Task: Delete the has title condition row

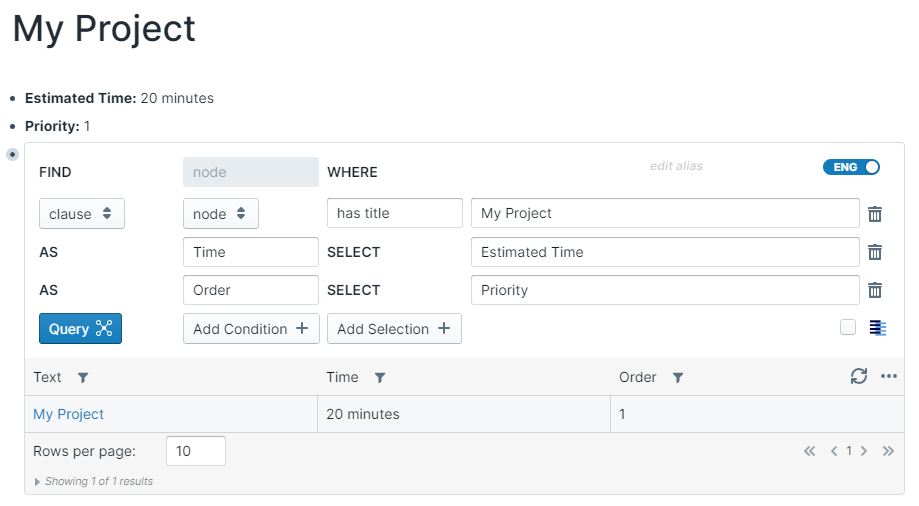Action: [x=875, y=214]
